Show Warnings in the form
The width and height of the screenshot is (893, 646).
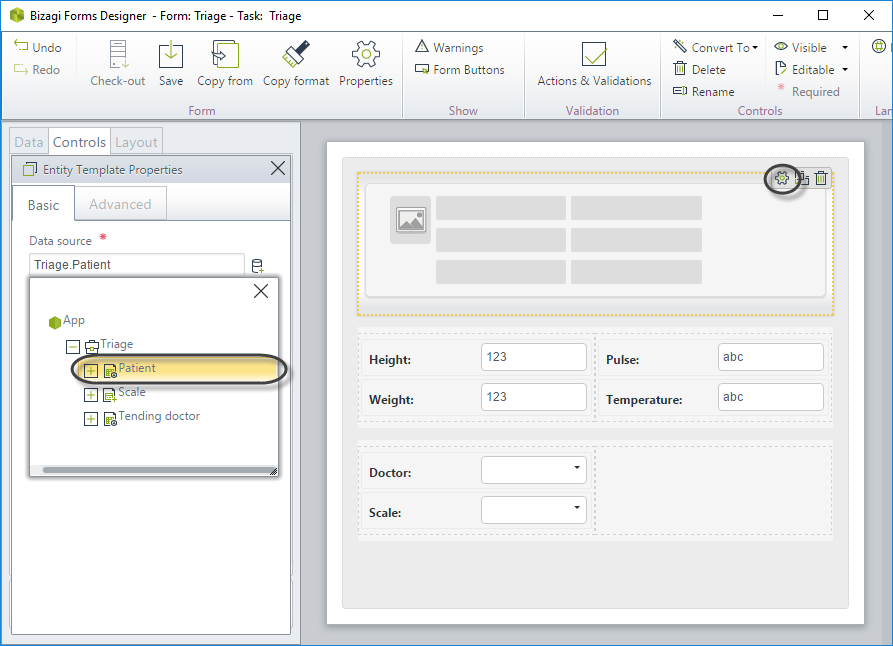pyautogui.click(x=449, y=47)
